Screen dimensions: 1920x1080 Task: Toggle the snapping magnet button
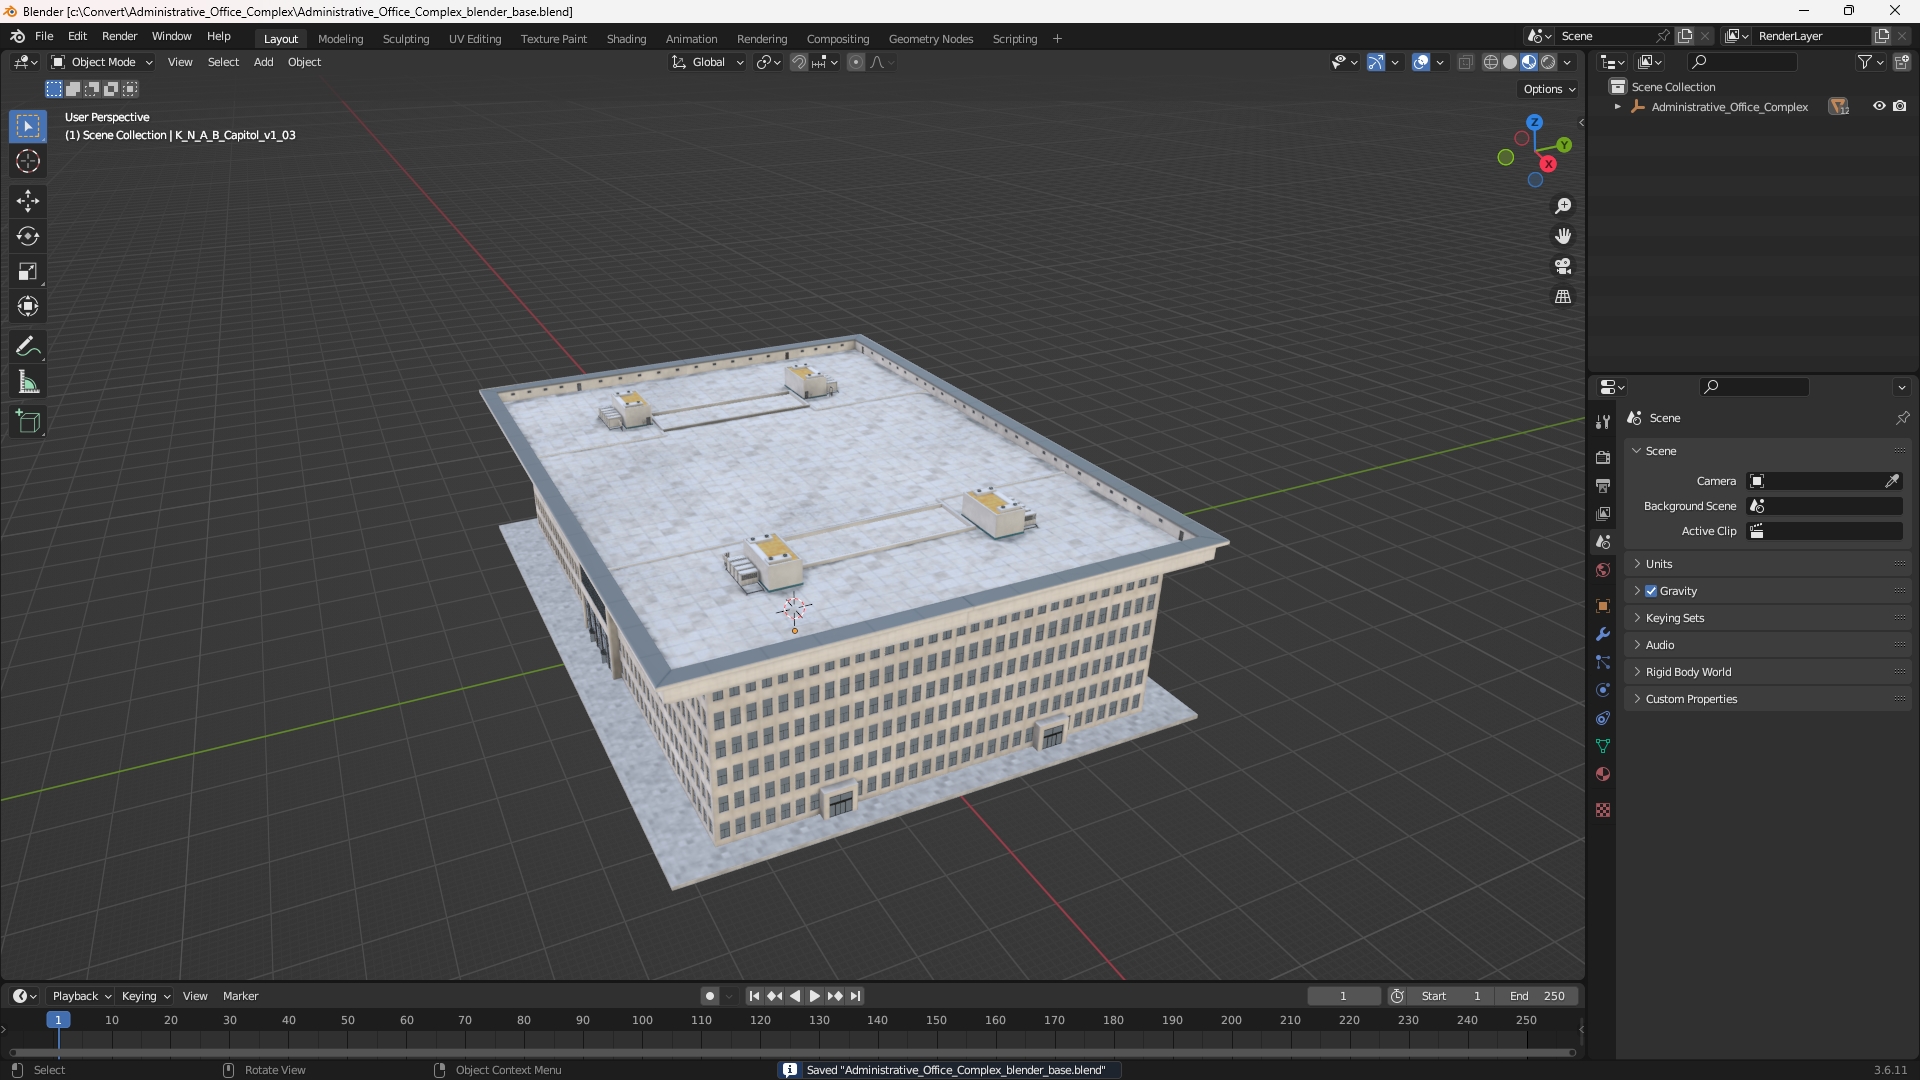pyautogui.click(x=798, y=62)
